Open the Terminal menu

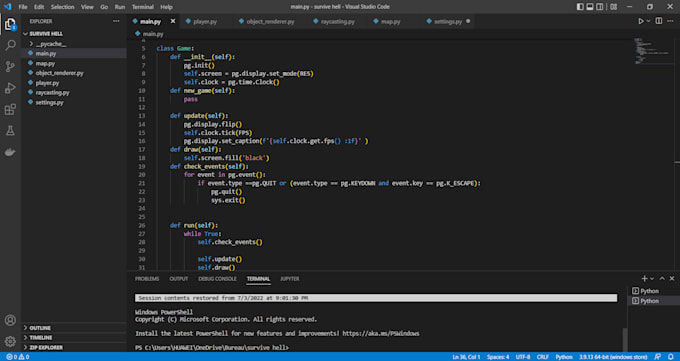[143, 7]
